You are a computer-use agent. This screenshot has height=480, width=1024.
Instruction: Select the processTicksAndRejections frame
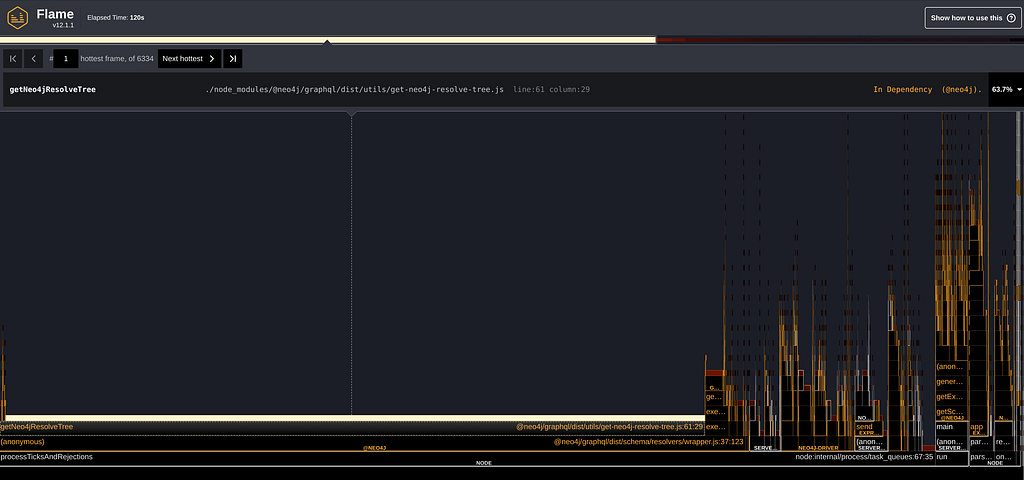pos(467,457)
